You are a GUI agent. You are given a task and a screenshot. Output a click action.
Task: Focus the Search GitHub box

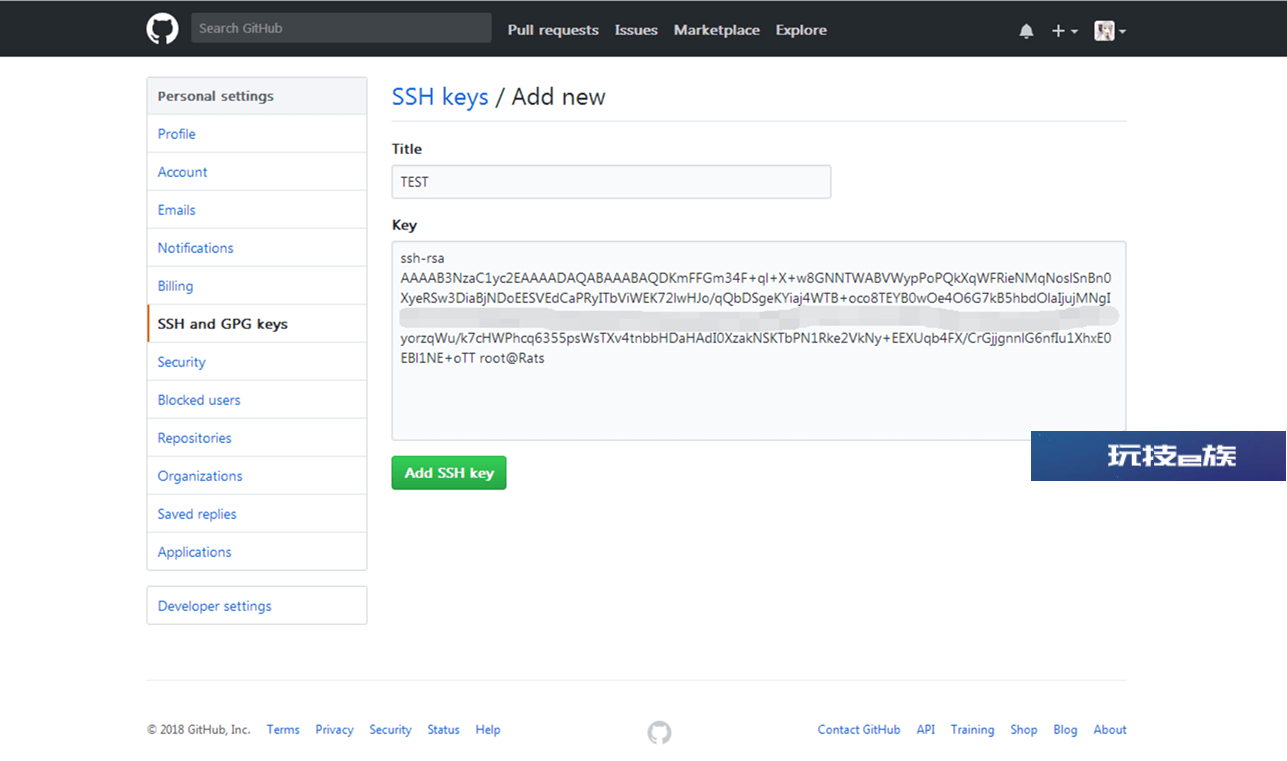(x=341, y=28)
